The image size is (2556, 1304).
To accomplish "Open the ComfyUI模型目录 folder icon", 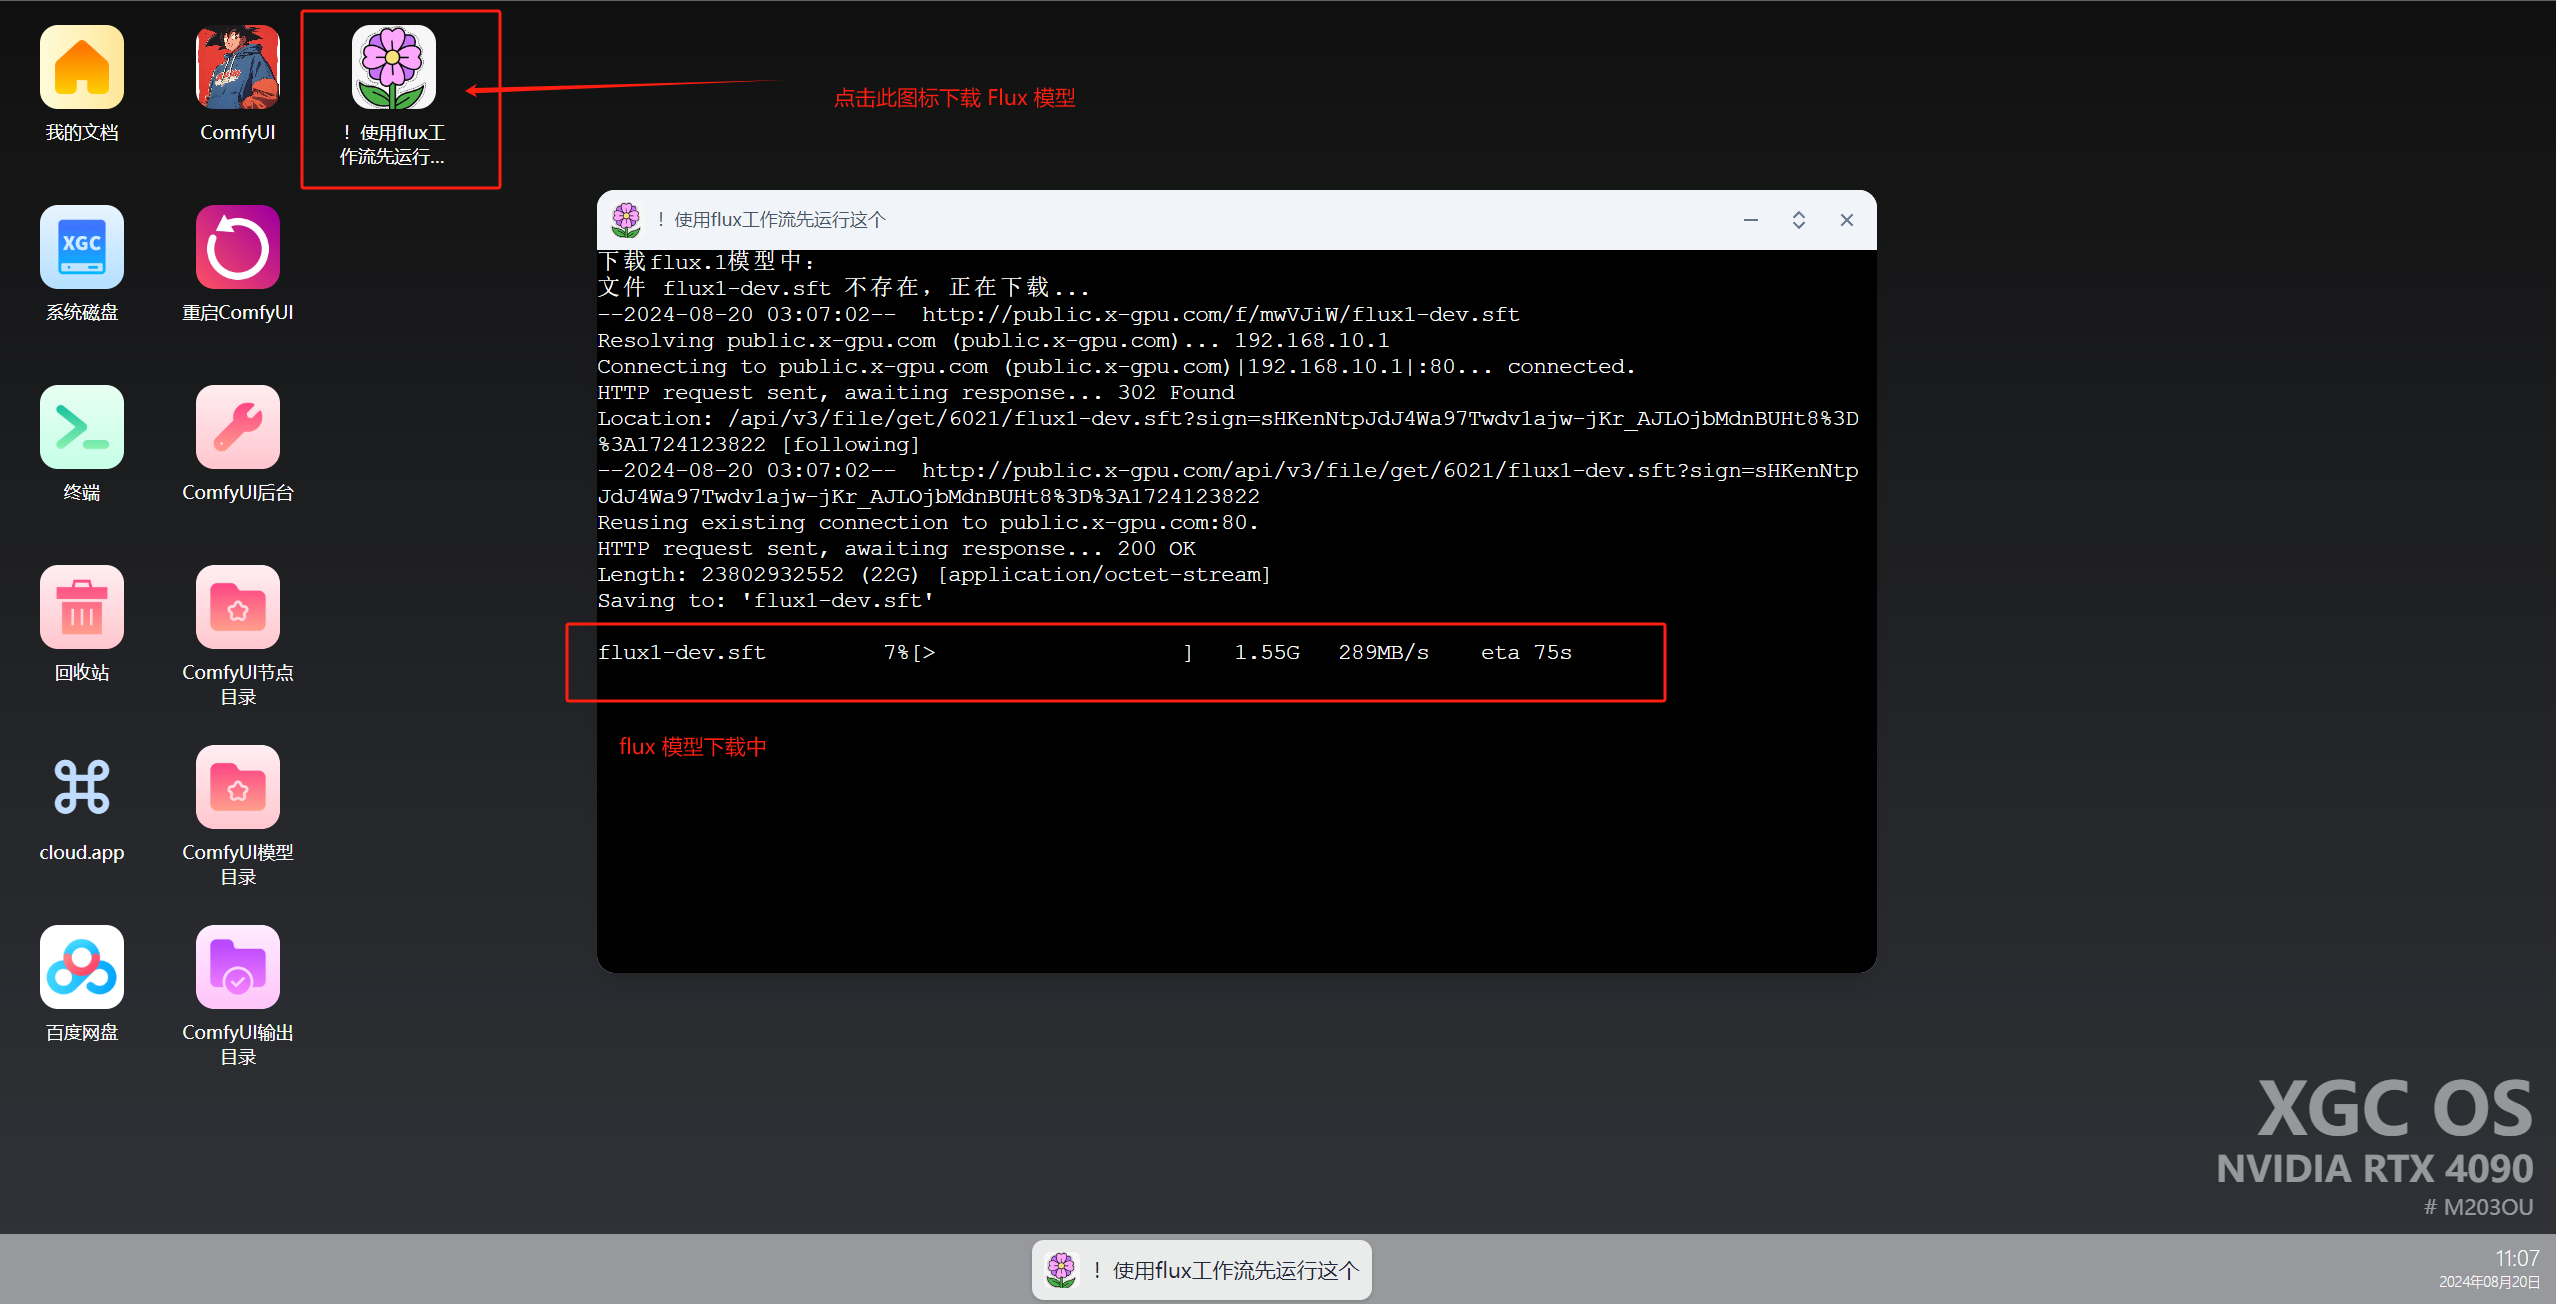I will tap(238, 787).
